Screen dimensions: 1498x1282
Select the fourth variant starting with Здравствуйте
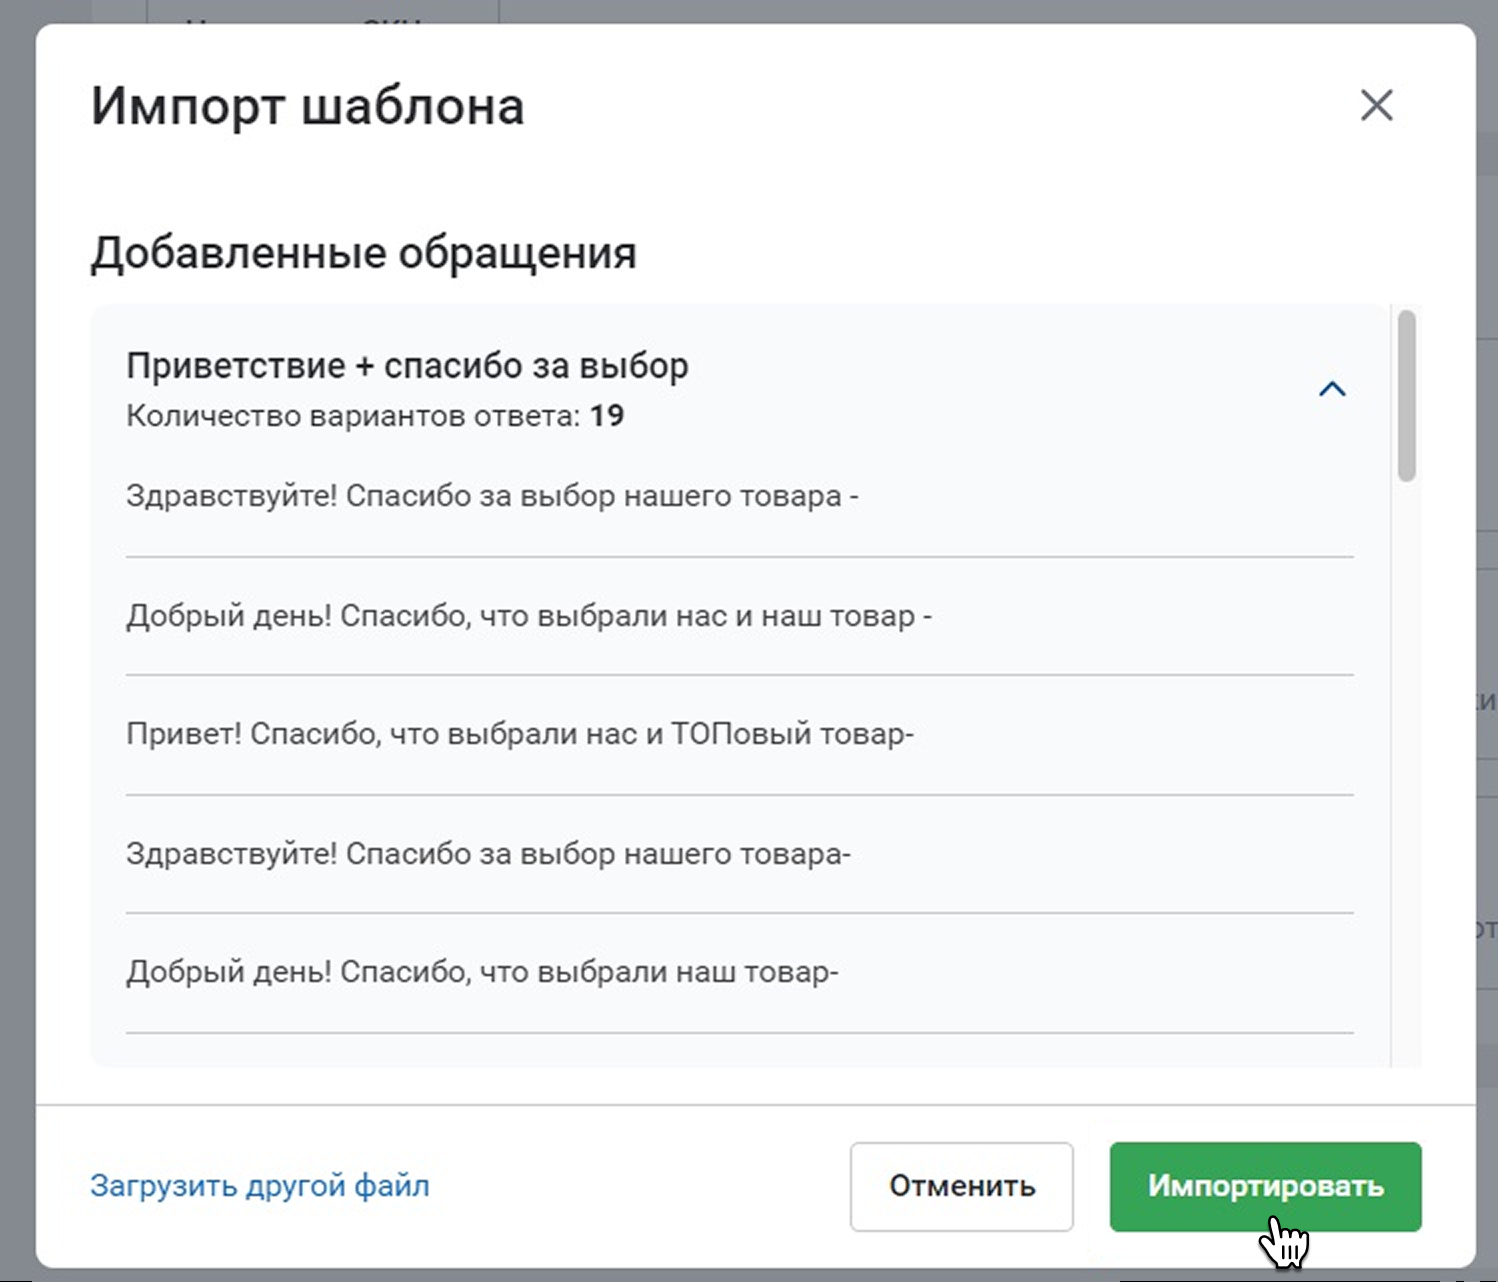point(488,854)
